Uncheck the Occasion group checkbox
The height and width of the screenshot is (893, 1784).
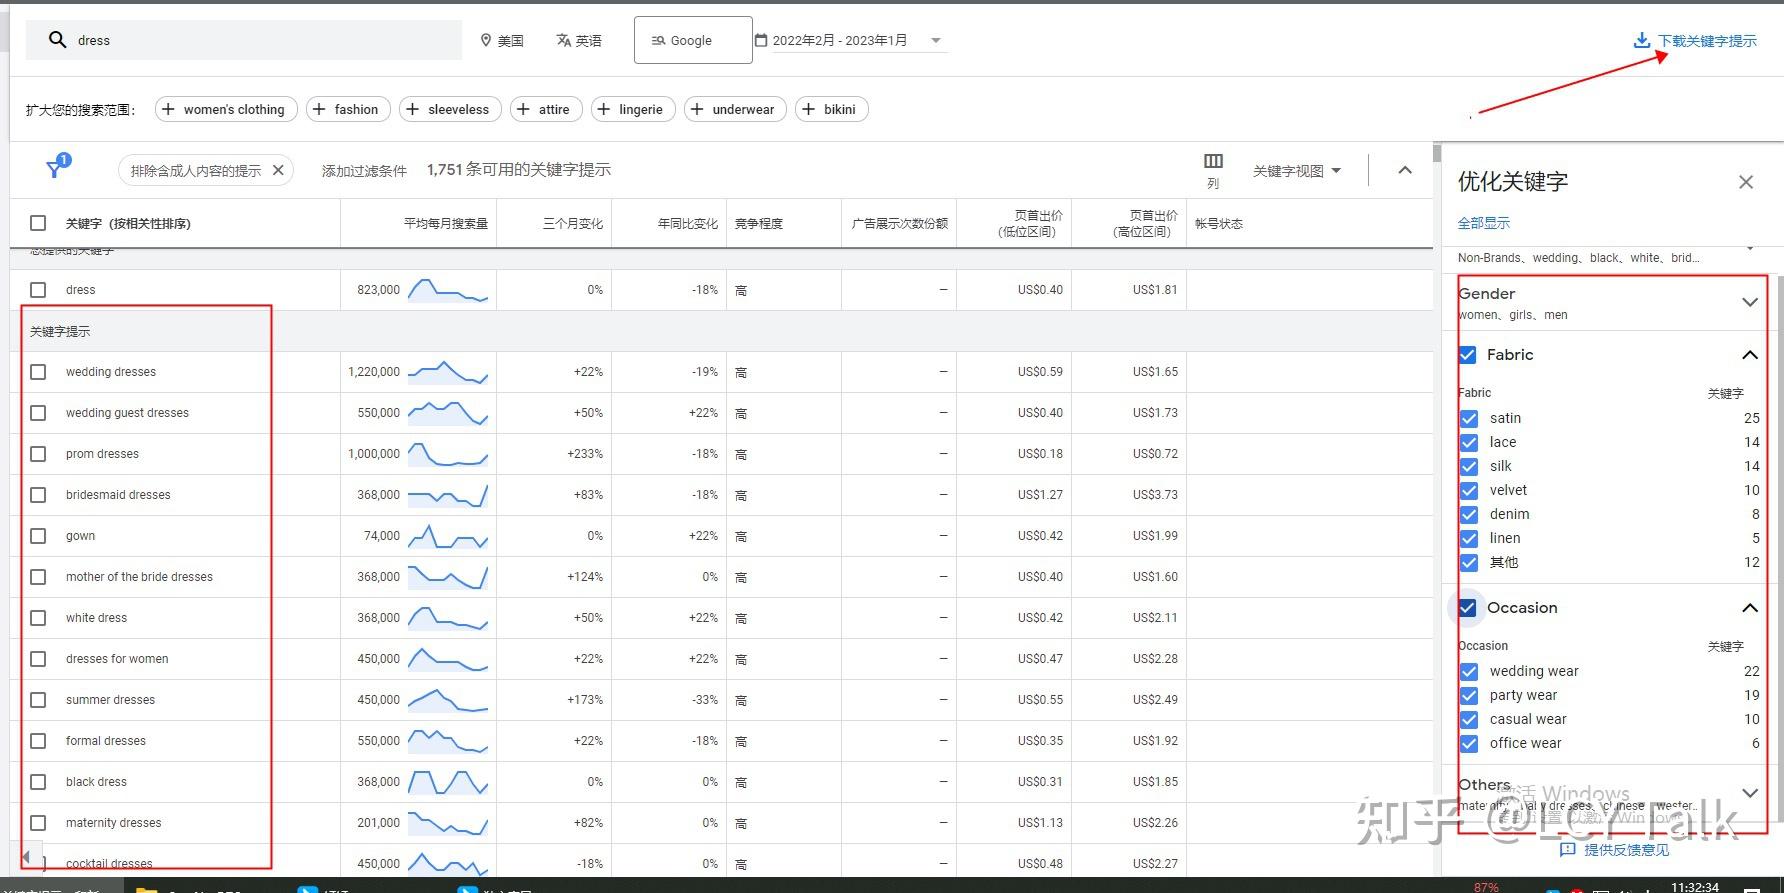click(1468, 607)
